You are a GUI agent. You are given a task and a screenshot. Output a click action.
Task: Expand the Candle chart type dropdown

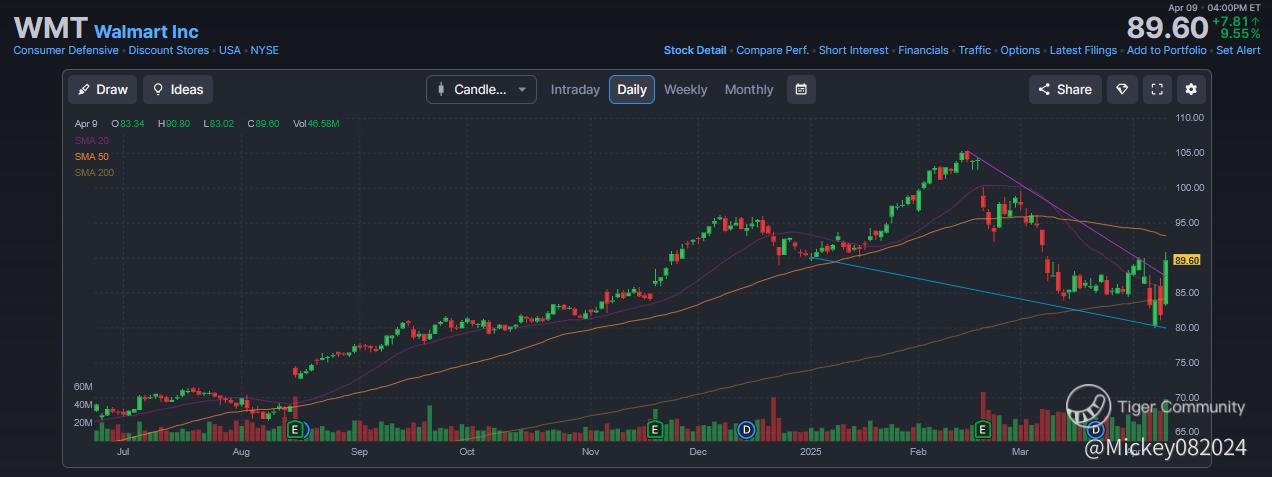coord(481,89)
